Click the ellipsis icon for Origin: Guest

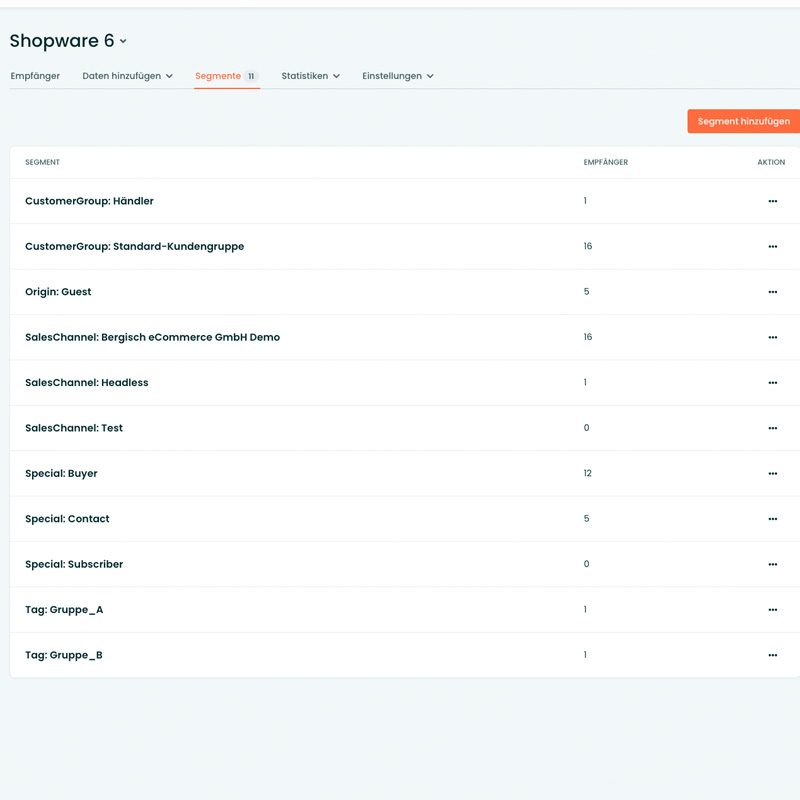772,292
